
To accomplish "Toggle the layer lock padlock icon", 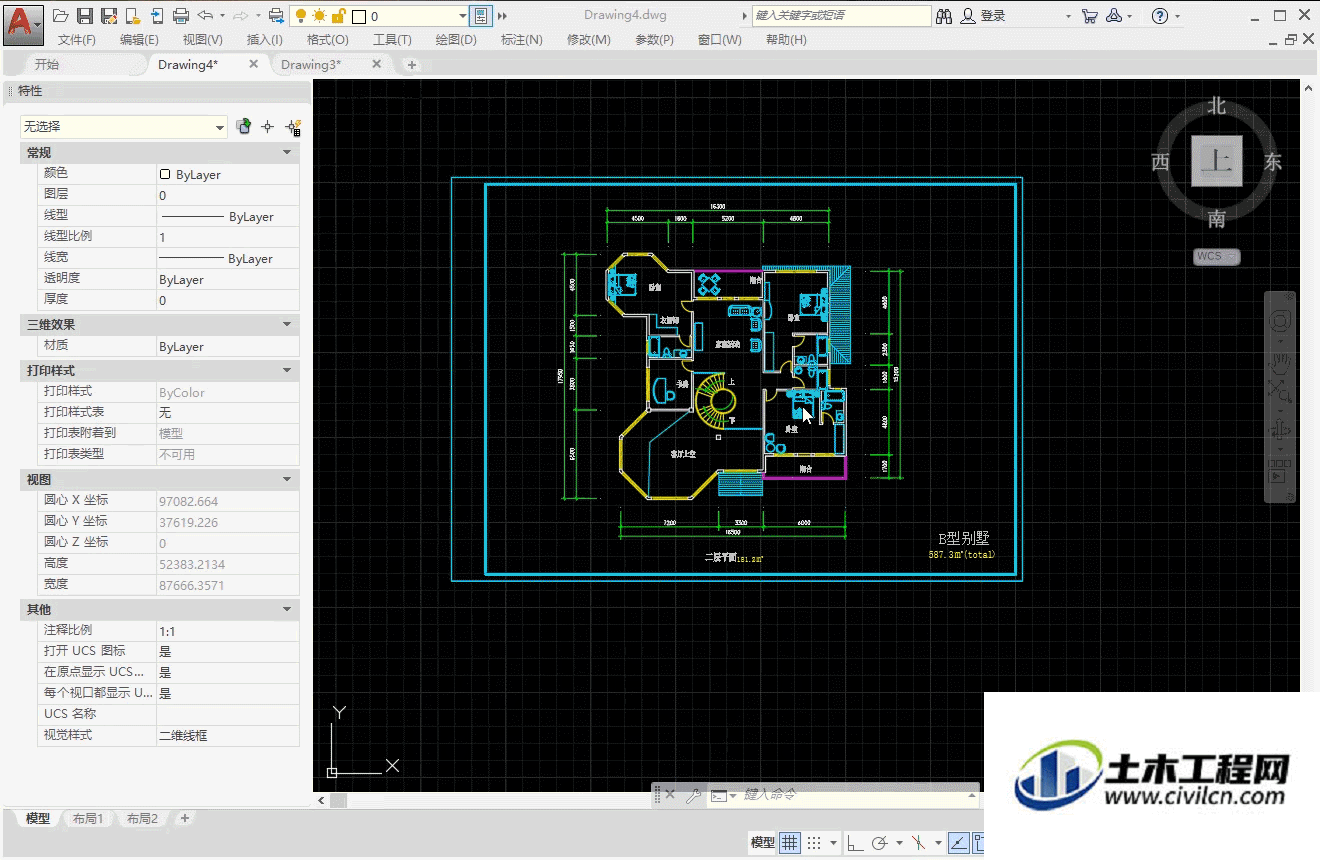I will 338,16.
